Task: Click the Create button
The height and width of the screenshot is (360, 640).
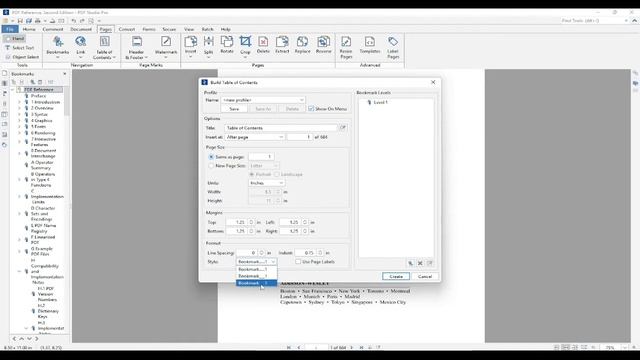Action: (396, 276)
